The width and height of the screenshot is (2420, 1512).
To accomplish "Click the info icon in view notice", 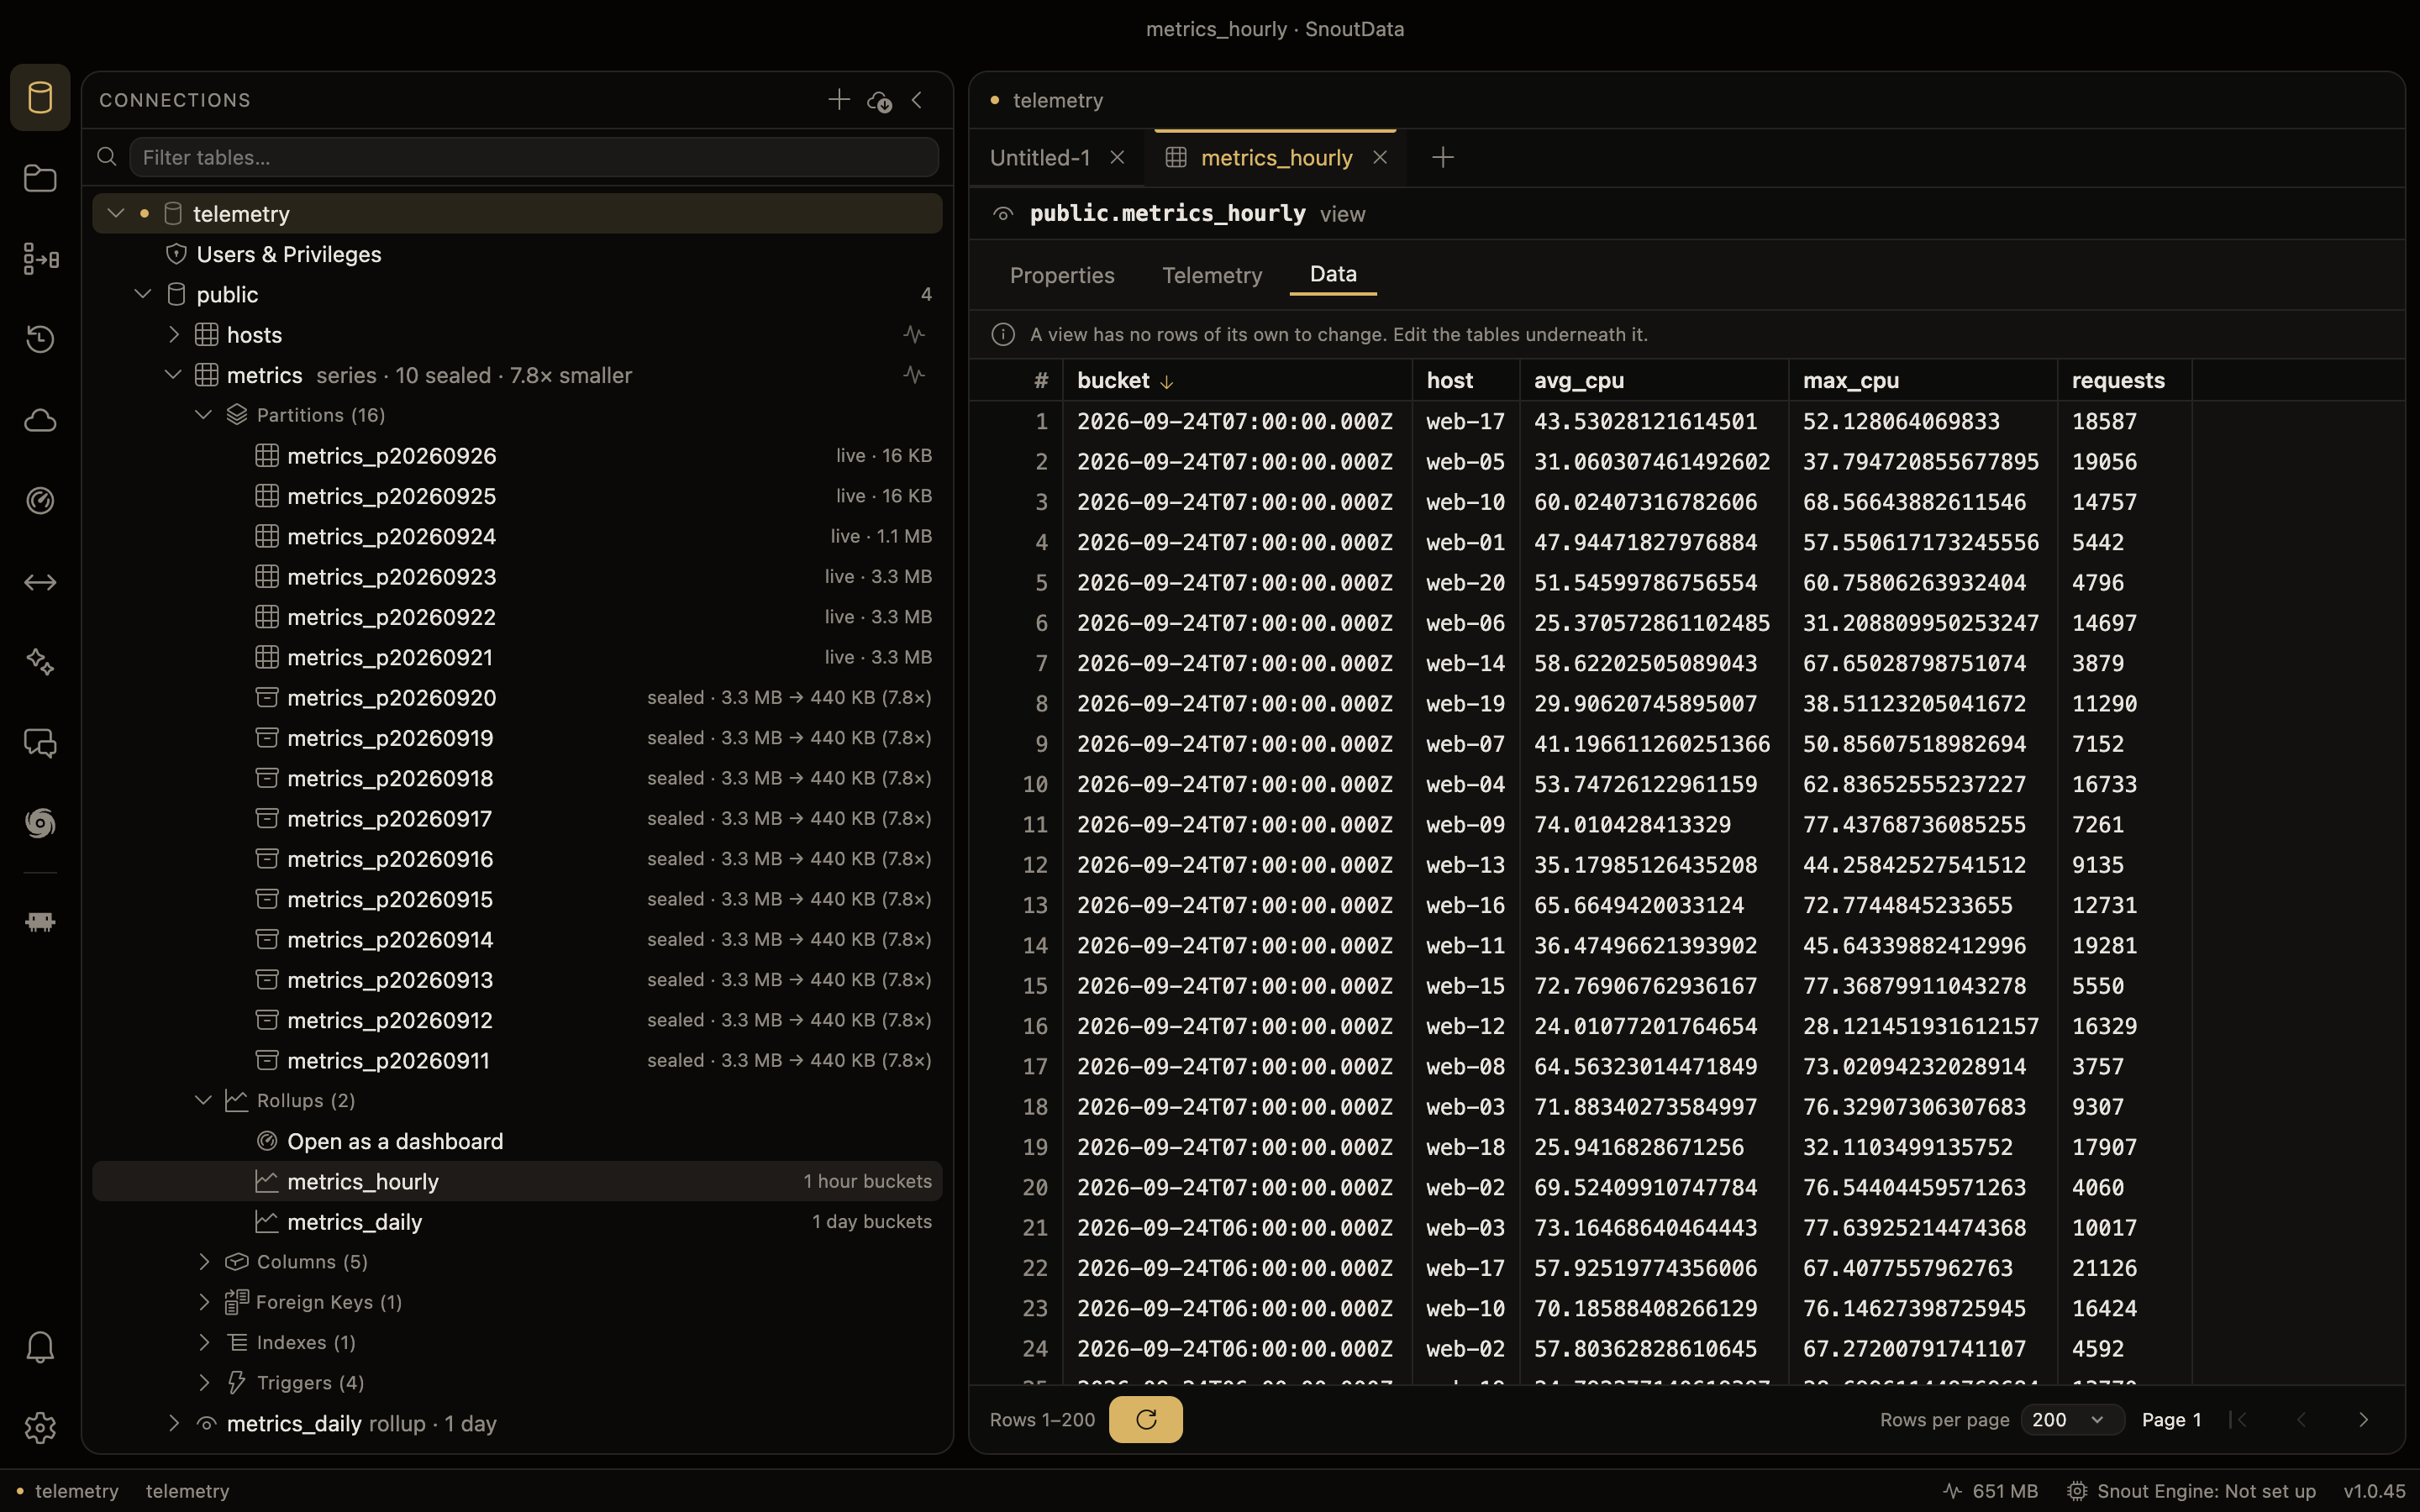I will (1003, 334).
